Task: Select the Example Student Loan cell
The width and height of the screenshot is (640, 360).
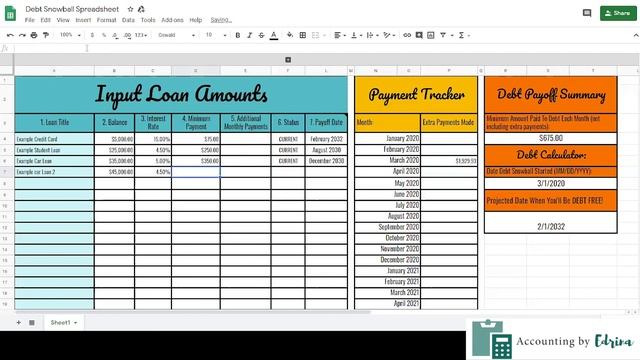Action: (54, 150)
